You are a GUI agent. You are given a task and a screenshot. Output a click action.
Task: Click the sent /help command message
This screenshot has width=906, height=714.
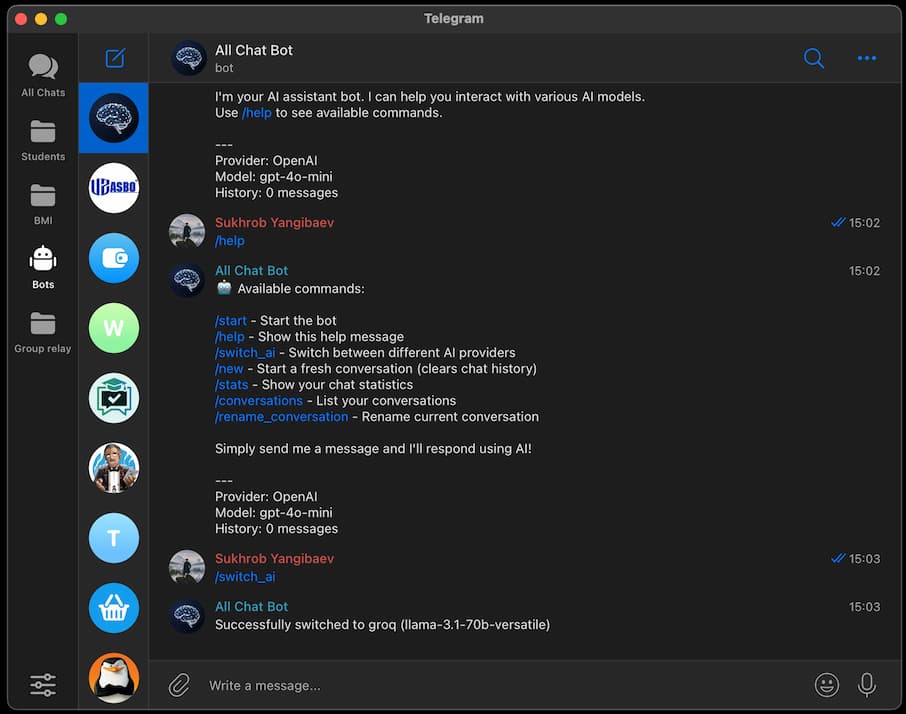click(x=230, y=240)
